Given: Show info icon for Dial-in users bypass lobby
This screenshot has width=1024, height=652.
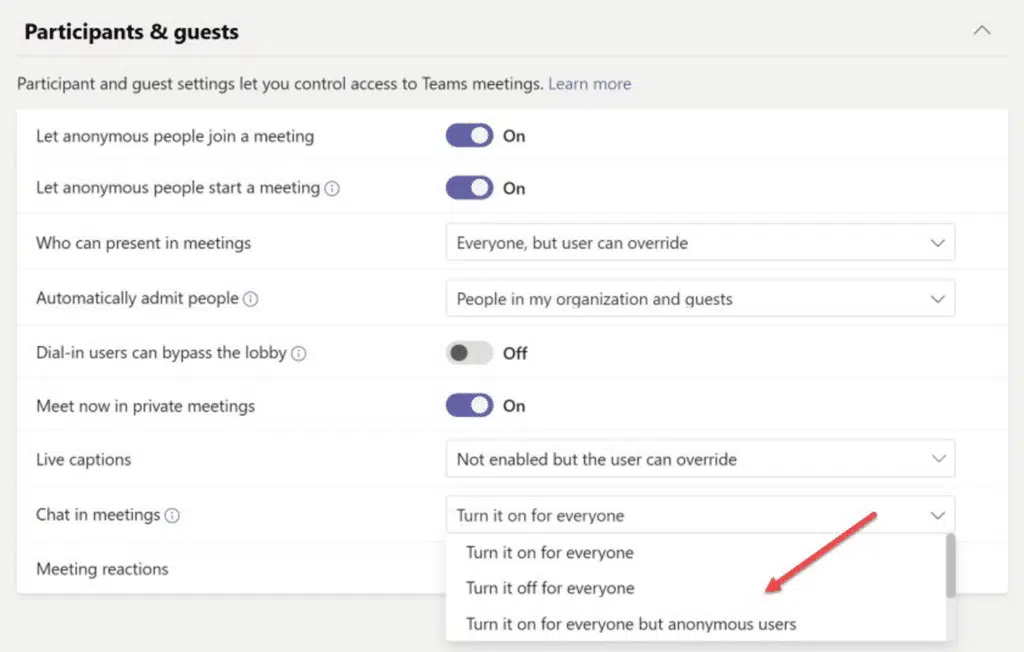Looking at the screenshot, I should pos(298,353).
